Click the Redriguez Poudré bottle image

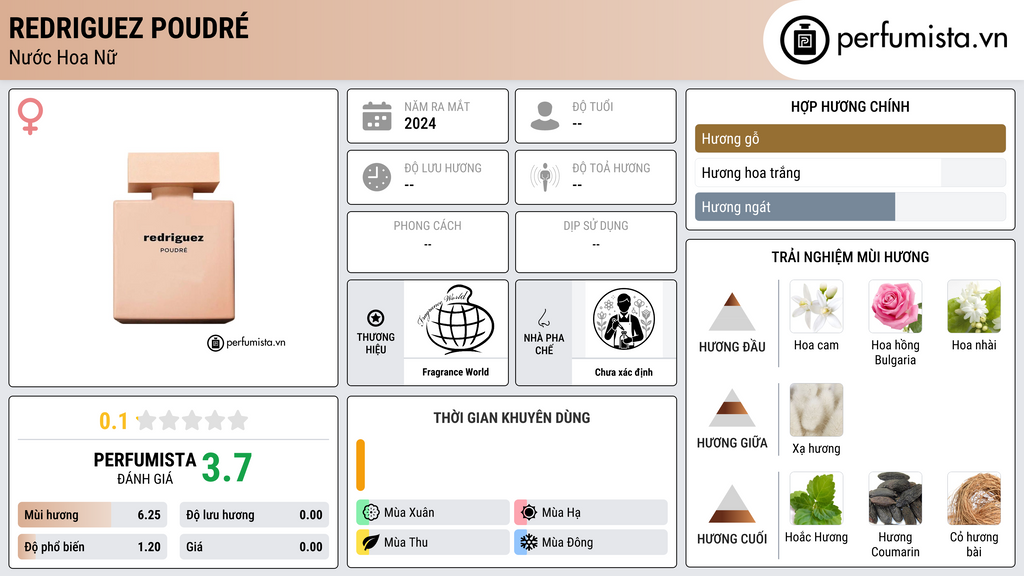[x=174, y=238]
